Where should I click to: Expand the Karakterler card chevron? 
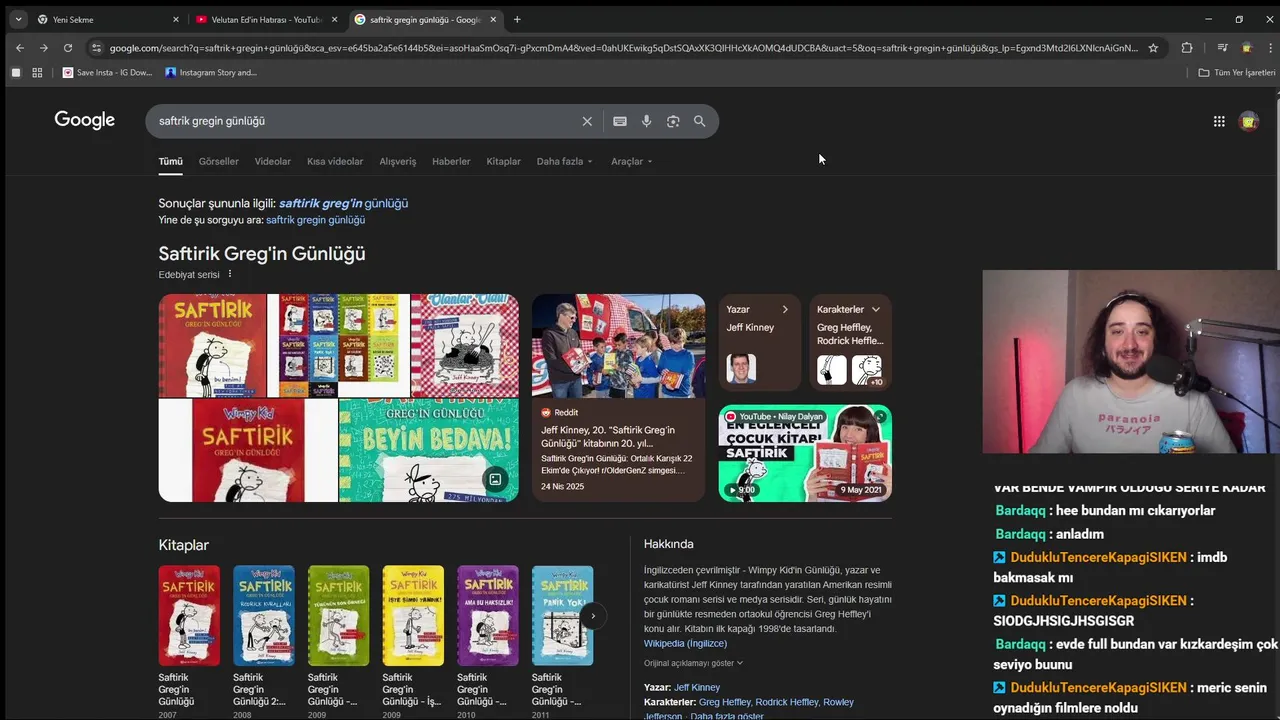tap(876, 309)
